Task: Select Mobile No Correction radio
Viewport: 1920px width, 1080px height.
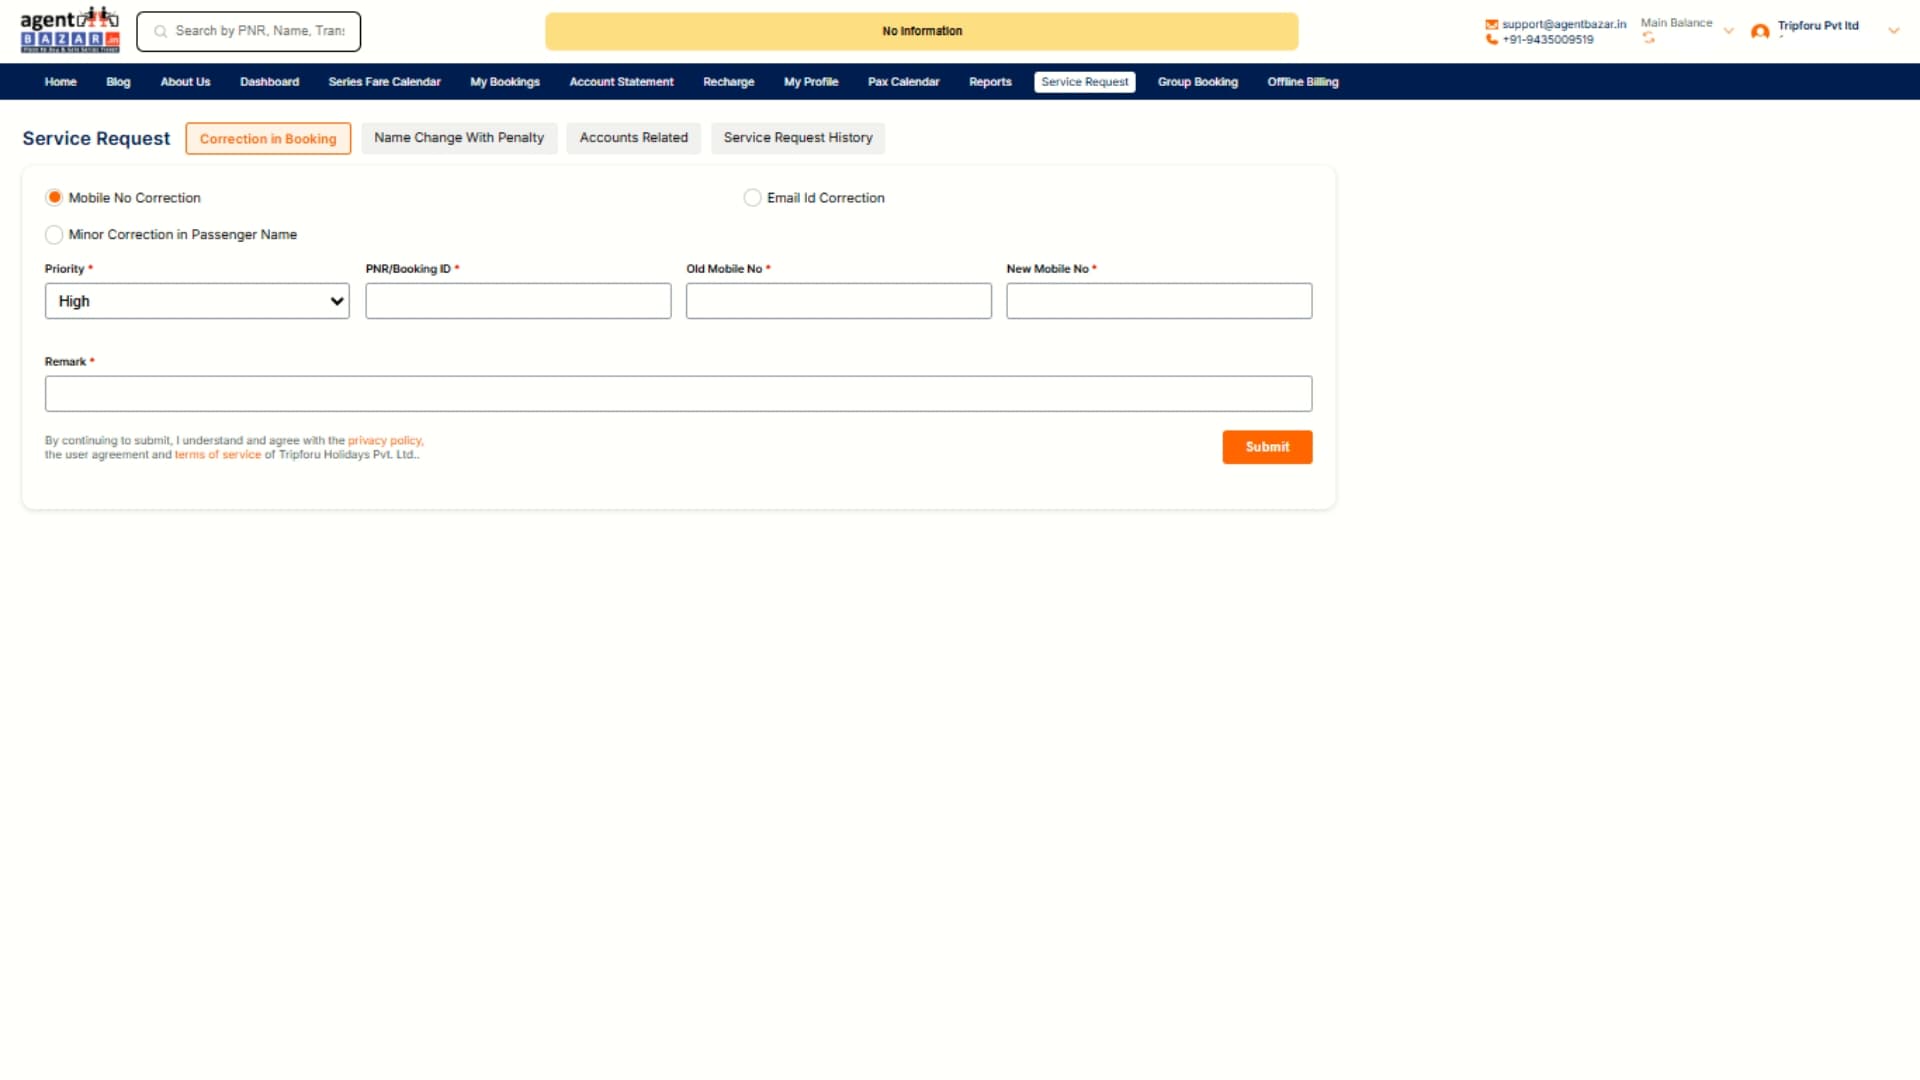Action: coord(54,198)
